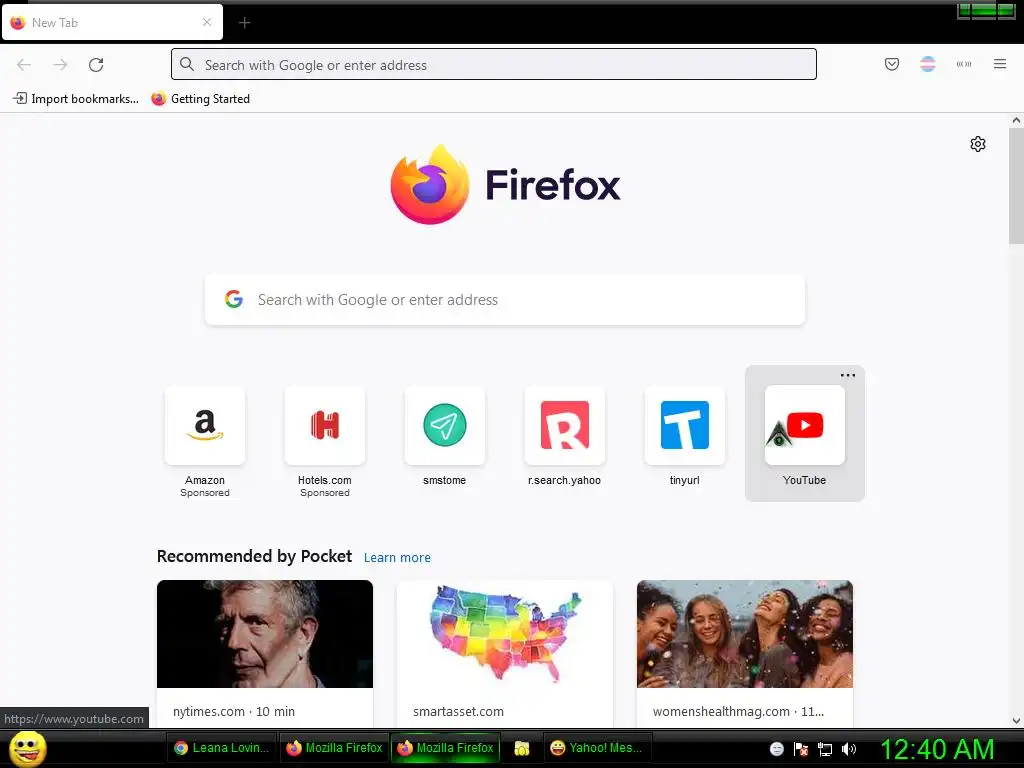Switch to Yahoo! Messenger taskbar window
Viewport: 1024px width, 768px height.
[x=597, y=748]
